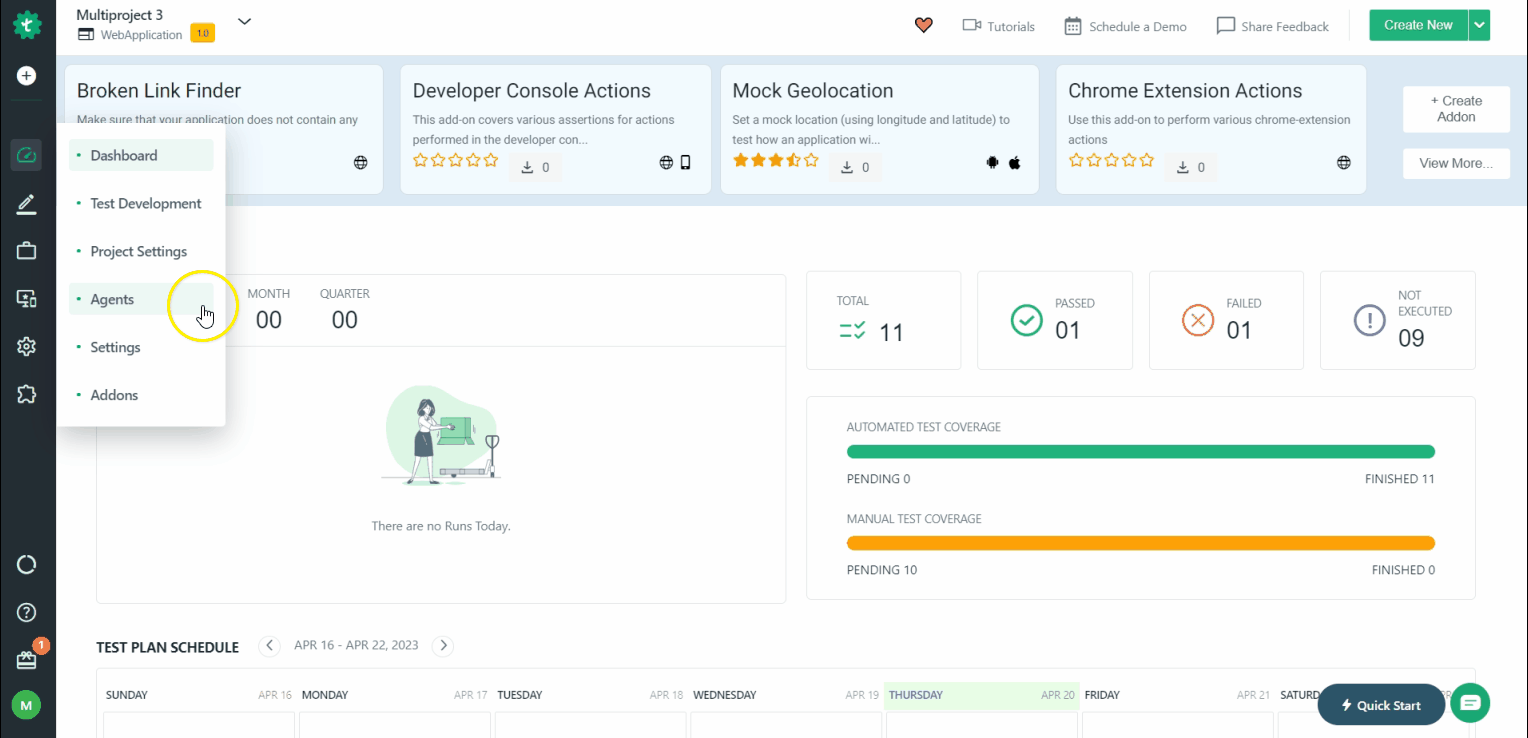Select Settings in the flyout menu
The width and height of the screenshot is (1528, 738).
[x=141, y=347]
